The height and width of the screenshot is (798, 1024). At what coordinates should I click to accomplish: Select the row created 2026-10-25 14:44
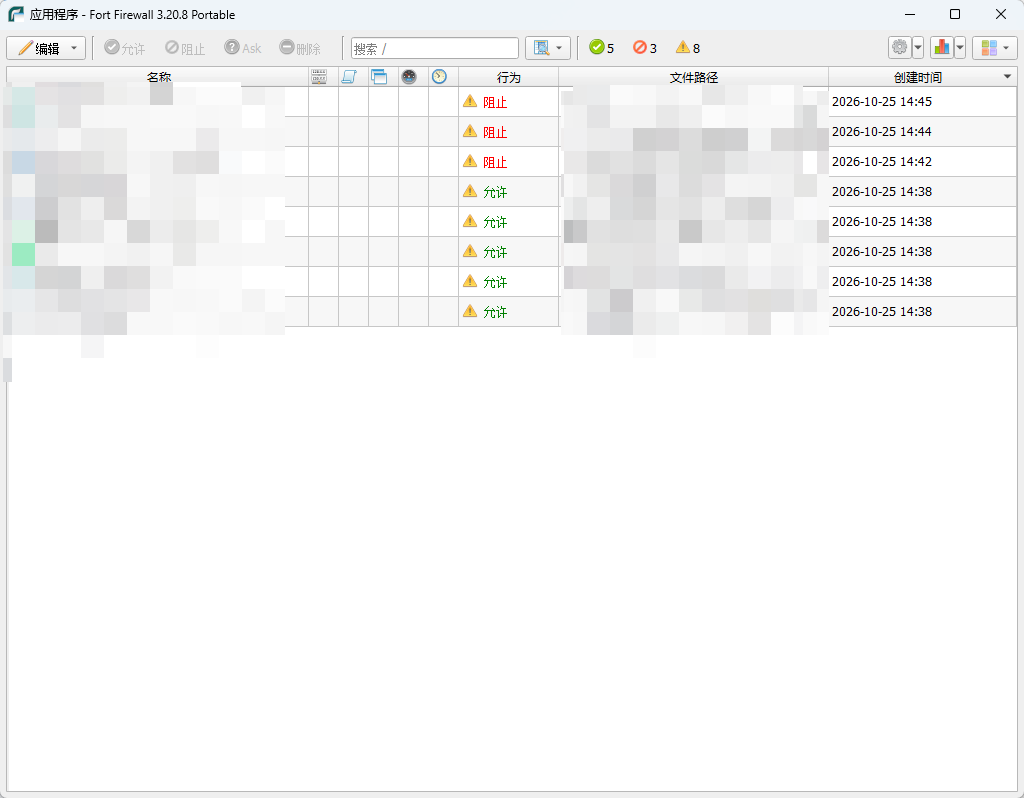tap(511, 132)
